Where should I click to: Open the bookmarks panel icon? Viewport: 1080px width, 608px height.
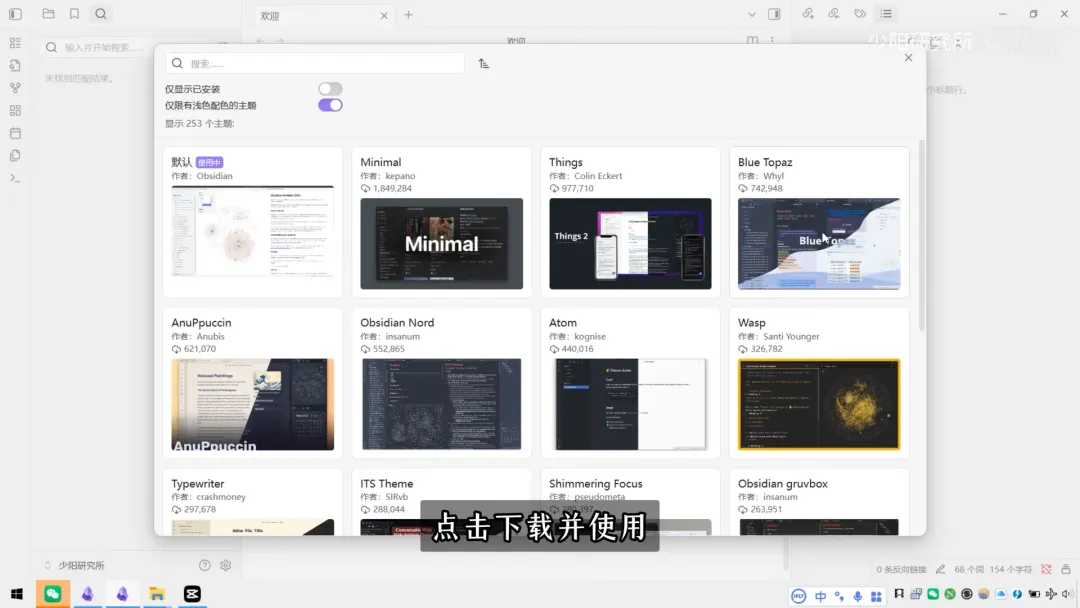click(x=74, y=14)
